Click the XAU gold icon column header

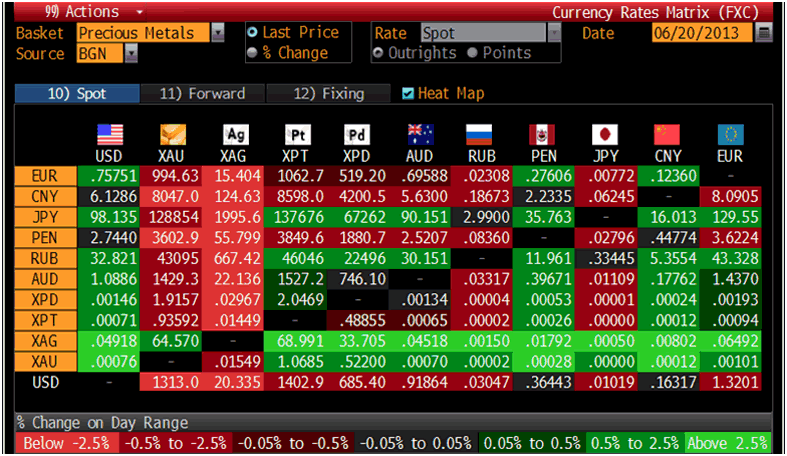pos(172,135)
